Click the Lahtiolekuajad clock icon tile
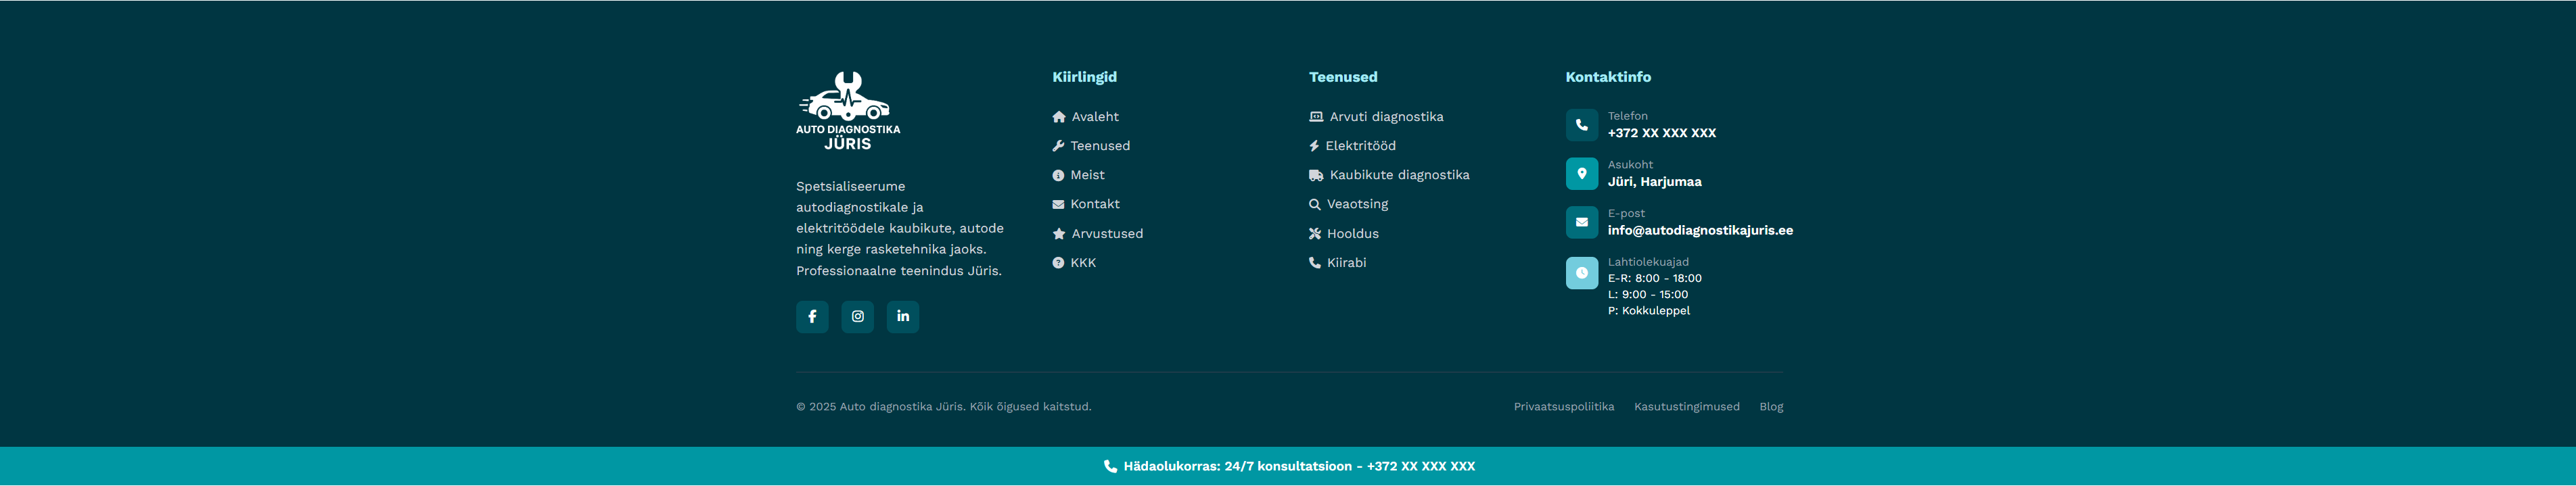 (x=1582, y=273)
